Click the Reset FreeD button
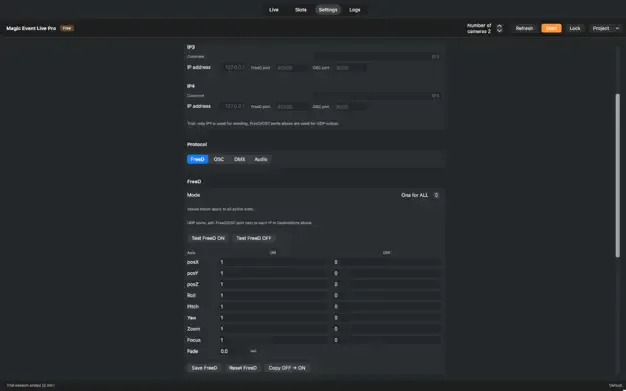The width and height of the screenshot is (626, 391). (x=243, y=368)
